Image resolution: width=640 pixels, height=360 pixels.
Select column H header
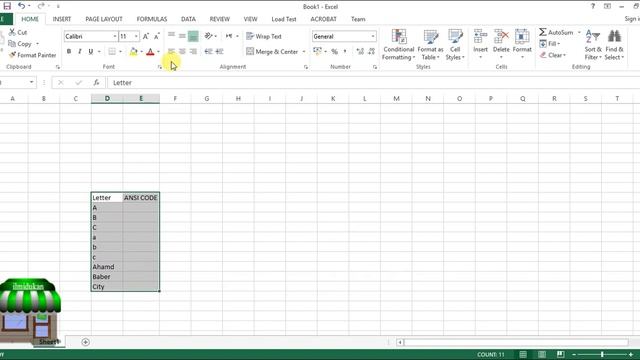(x=238, y=98)
